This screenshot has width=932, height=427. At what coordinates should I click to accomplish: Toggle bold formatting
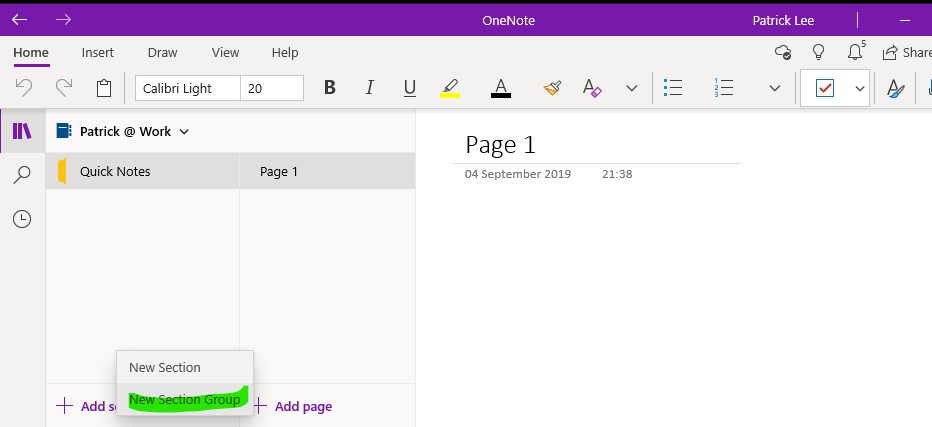click(330, 88)
